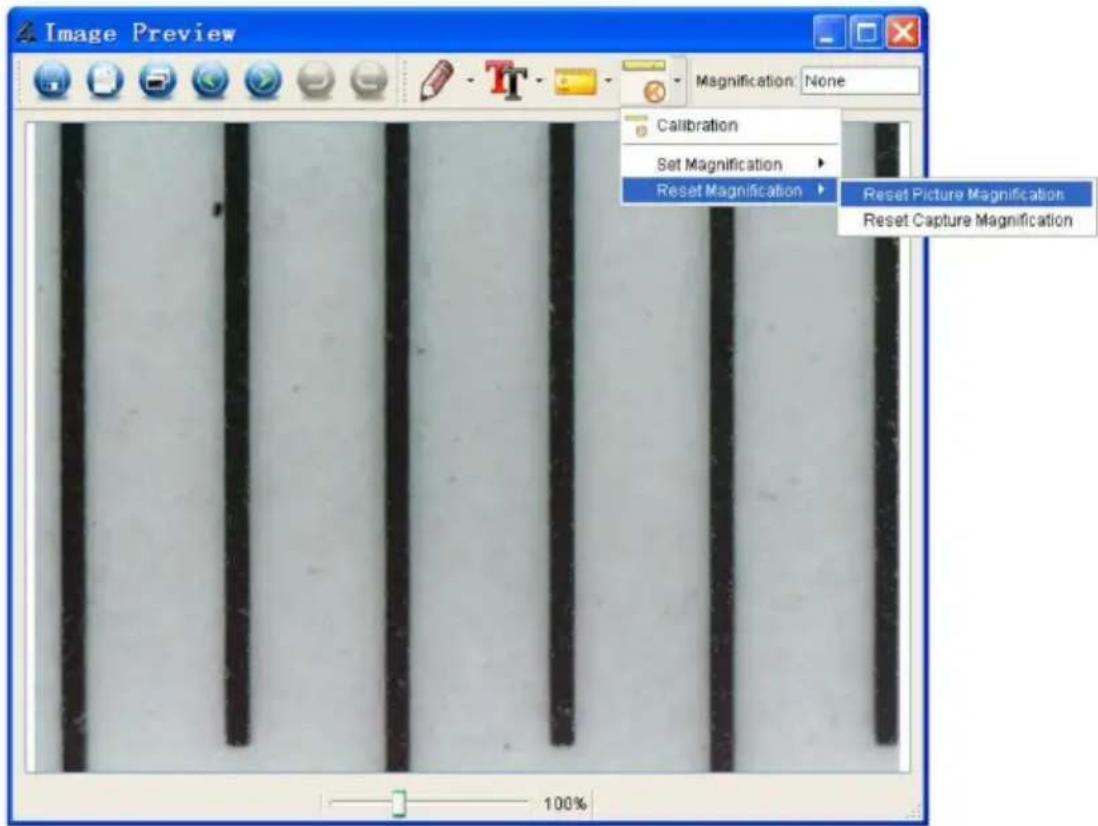Choose Reset Picture Magnification

tap(966, 194)
